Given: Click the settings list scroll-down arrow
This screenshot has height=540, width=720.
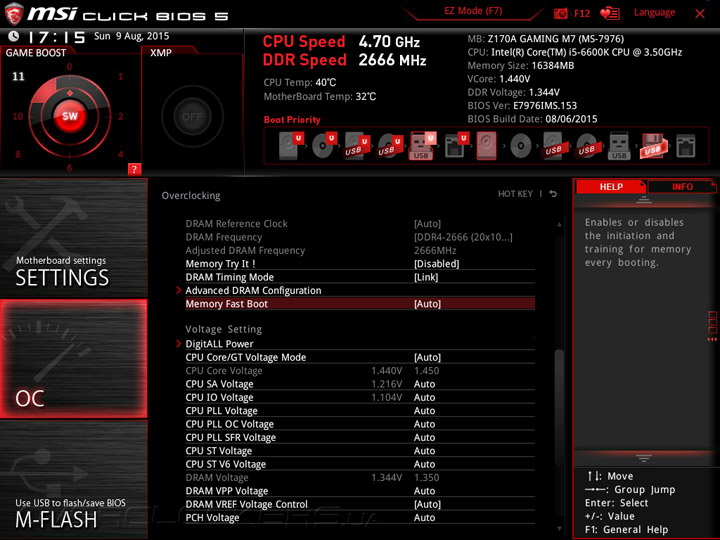Looking at the screenshot, I should pos(559,529).
